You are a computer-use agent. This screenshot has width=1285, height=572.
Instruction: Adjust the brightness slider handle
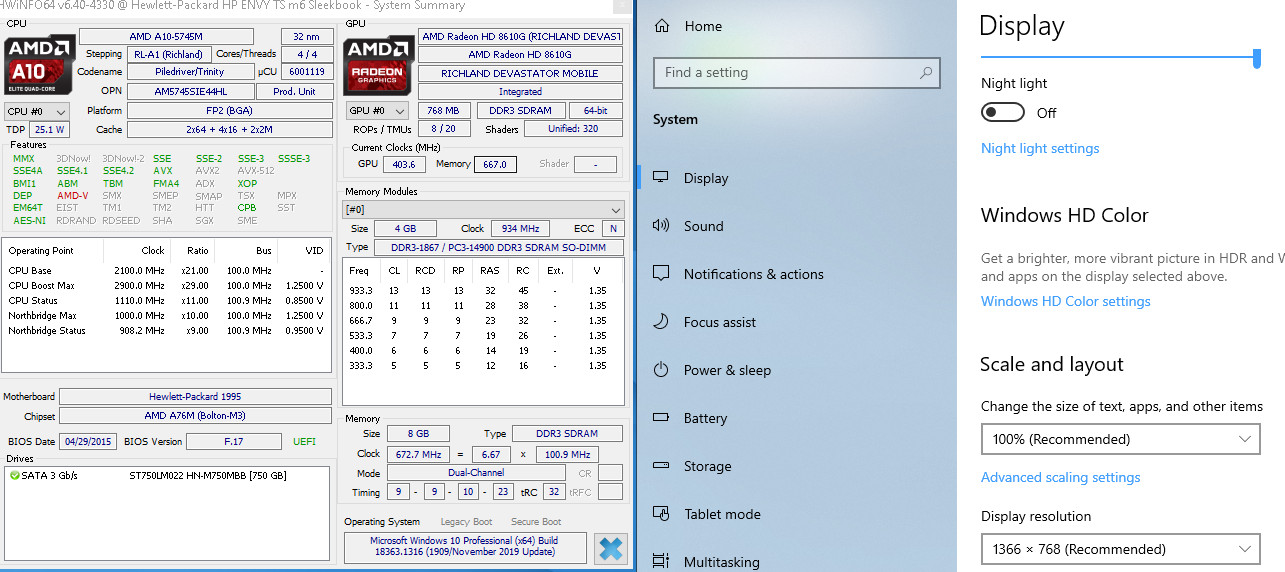tap(1256, 58)
